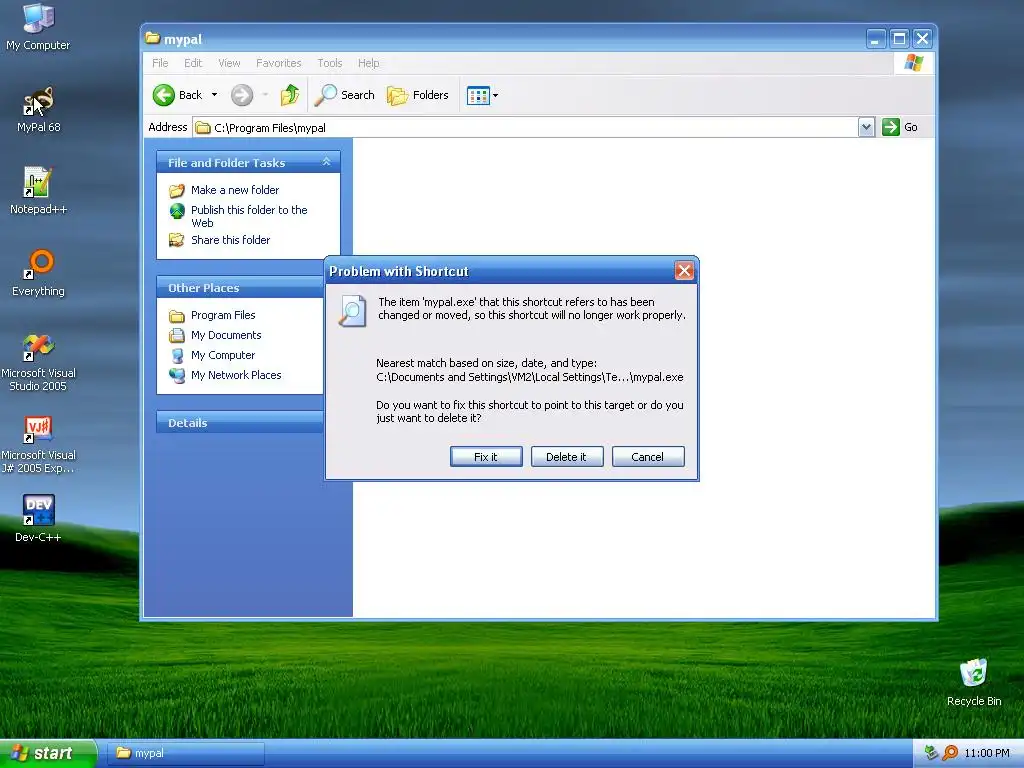Click the address path field
The image size is (1024, 768).
526,127
